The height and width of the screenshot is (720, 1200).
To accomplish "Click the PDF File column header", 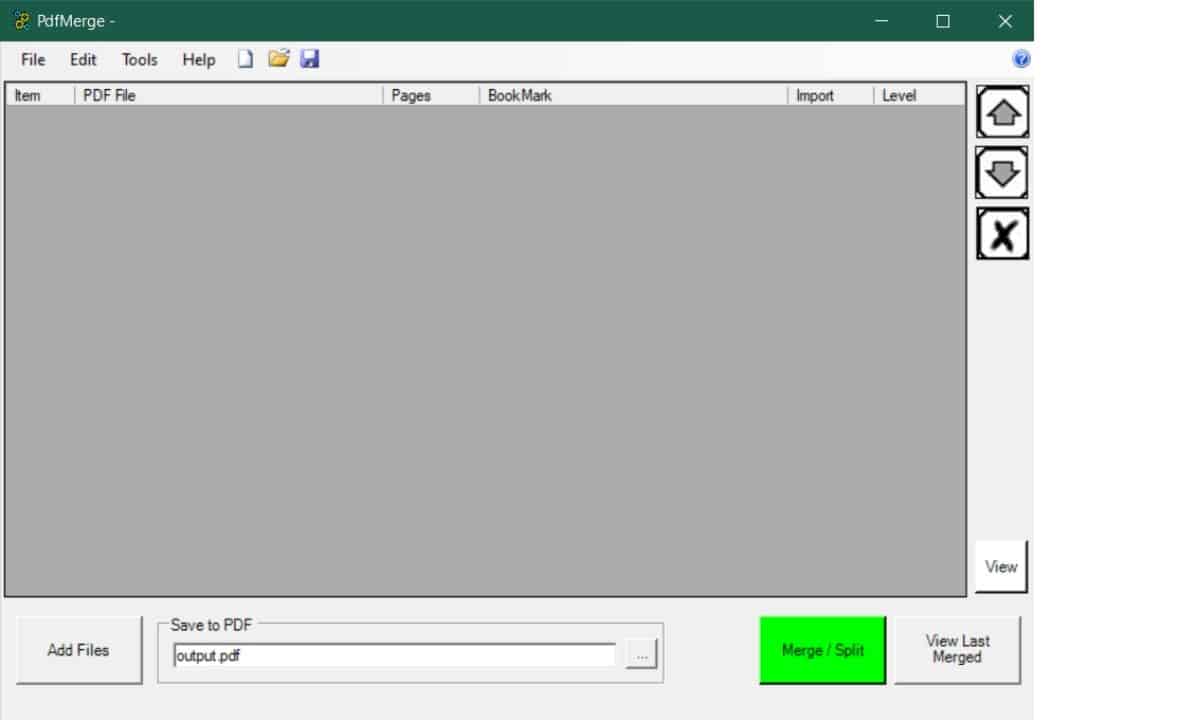I will pyautogui.click(x=228, y=96).
